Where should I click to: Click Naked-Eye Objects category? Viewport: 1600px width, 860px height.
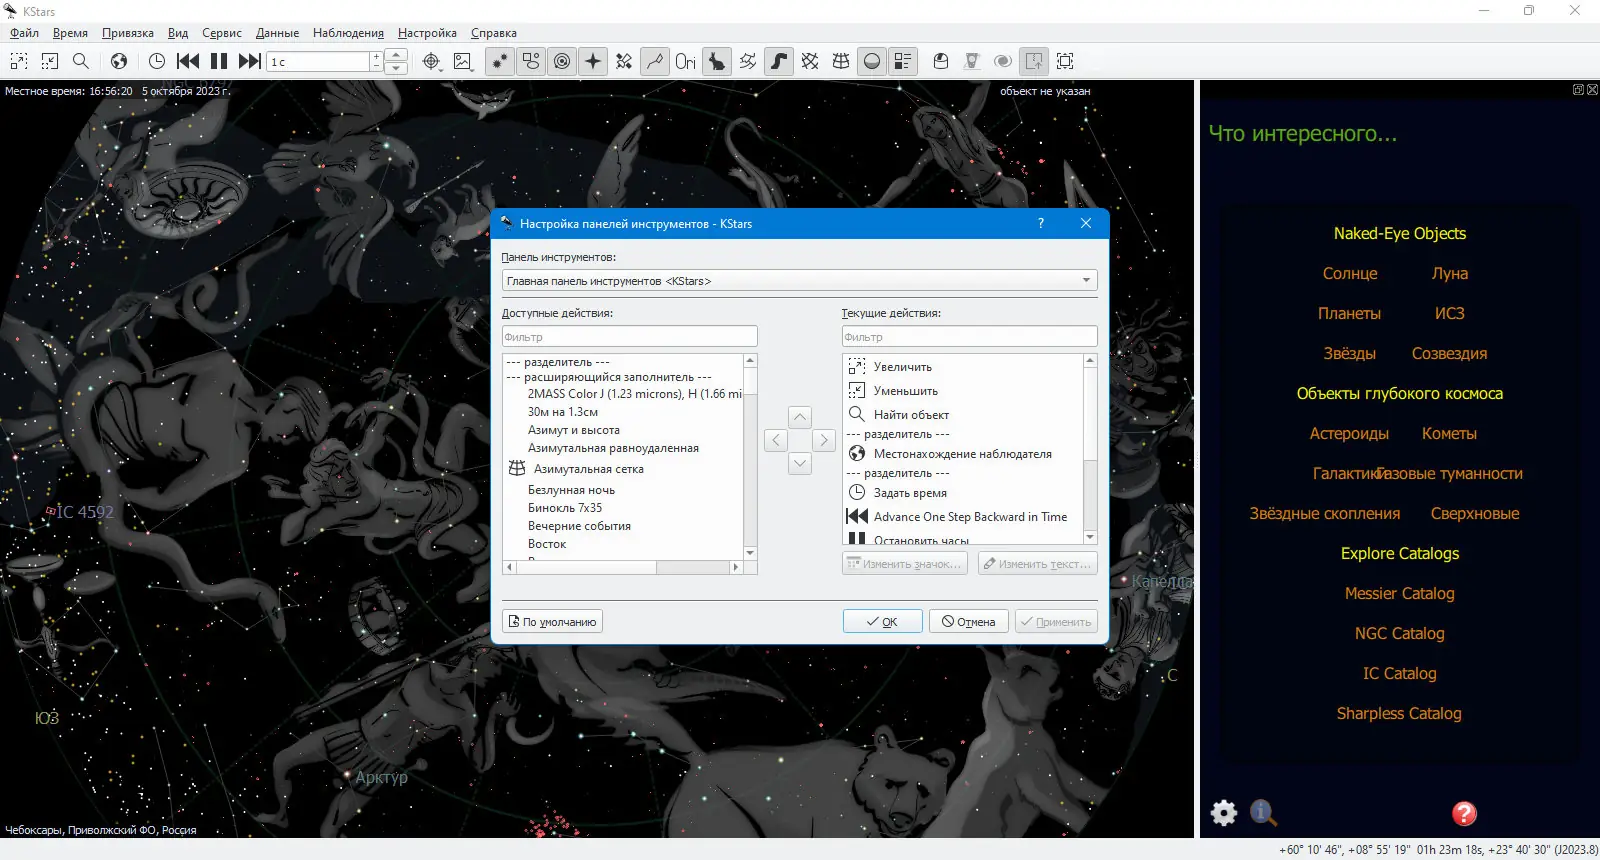click(x=1400, y=234)
